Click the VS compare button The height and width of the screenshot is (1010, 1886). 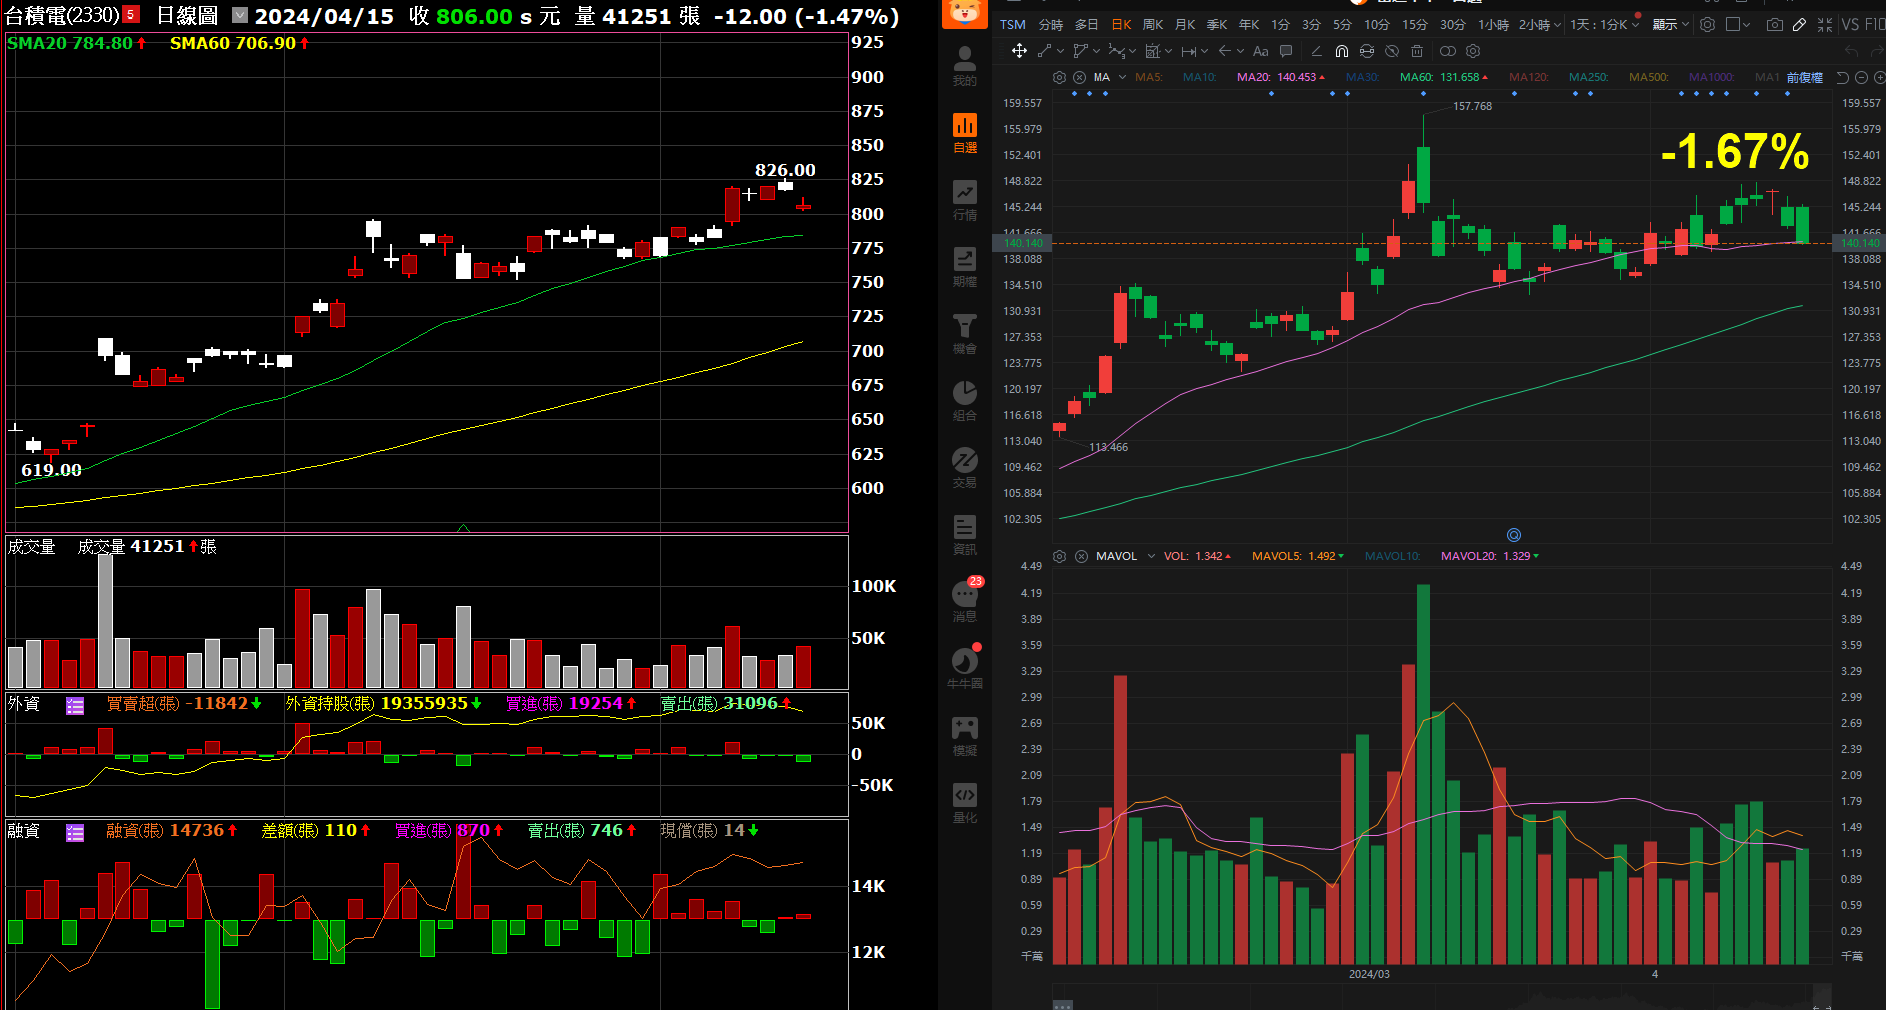(1850, 25)
